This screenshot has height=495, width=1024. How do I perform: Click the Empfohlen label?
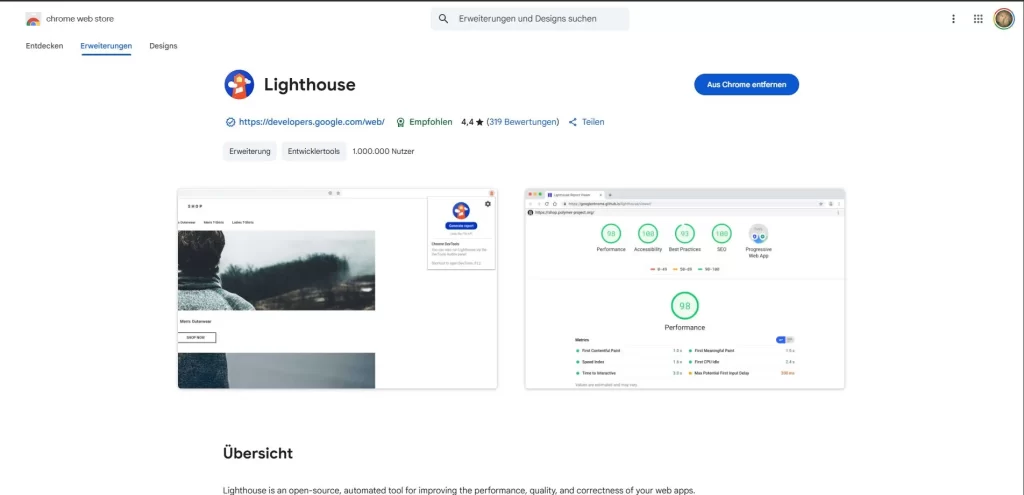430,122
